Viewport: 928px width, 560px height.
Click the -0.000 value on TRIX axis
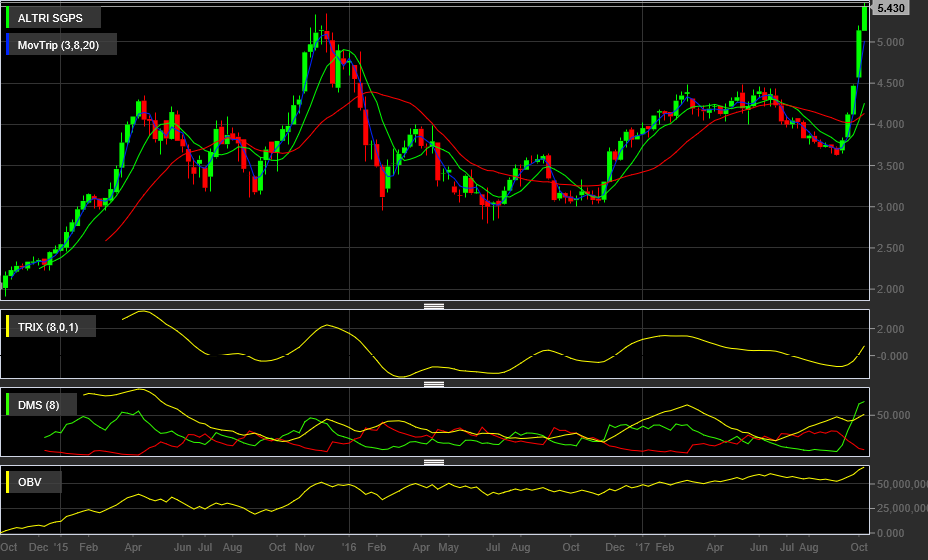(891, 356)
